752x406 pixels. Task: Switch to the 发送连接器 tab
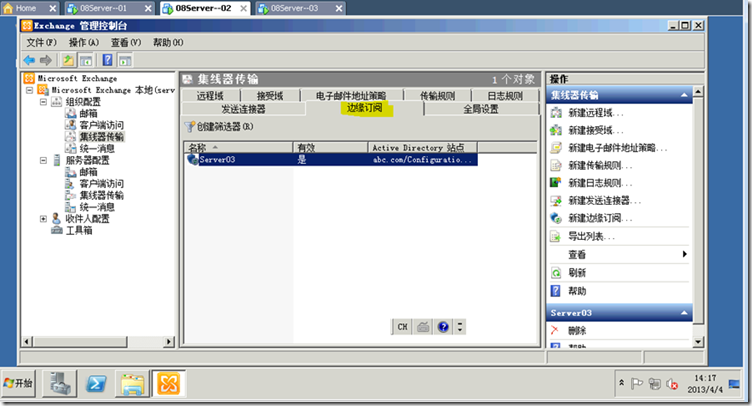[x=244, y=109]
